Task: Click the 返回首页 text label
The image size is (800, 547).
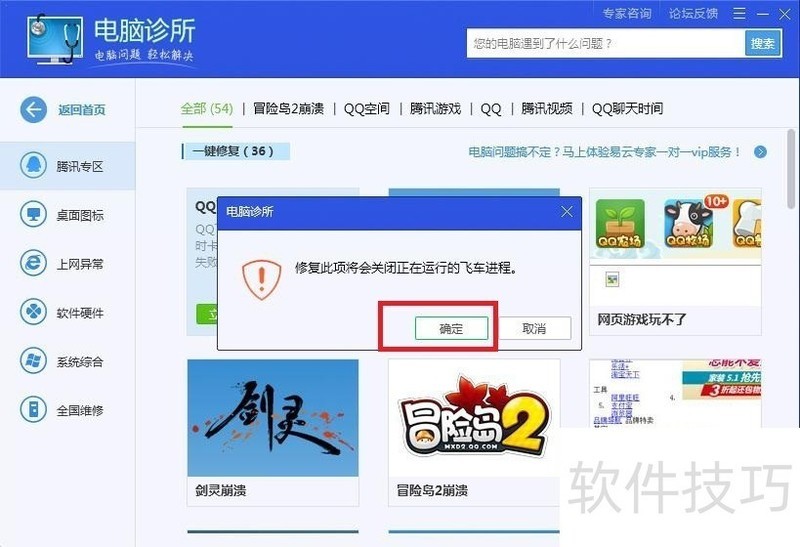Action: [82, 110]
